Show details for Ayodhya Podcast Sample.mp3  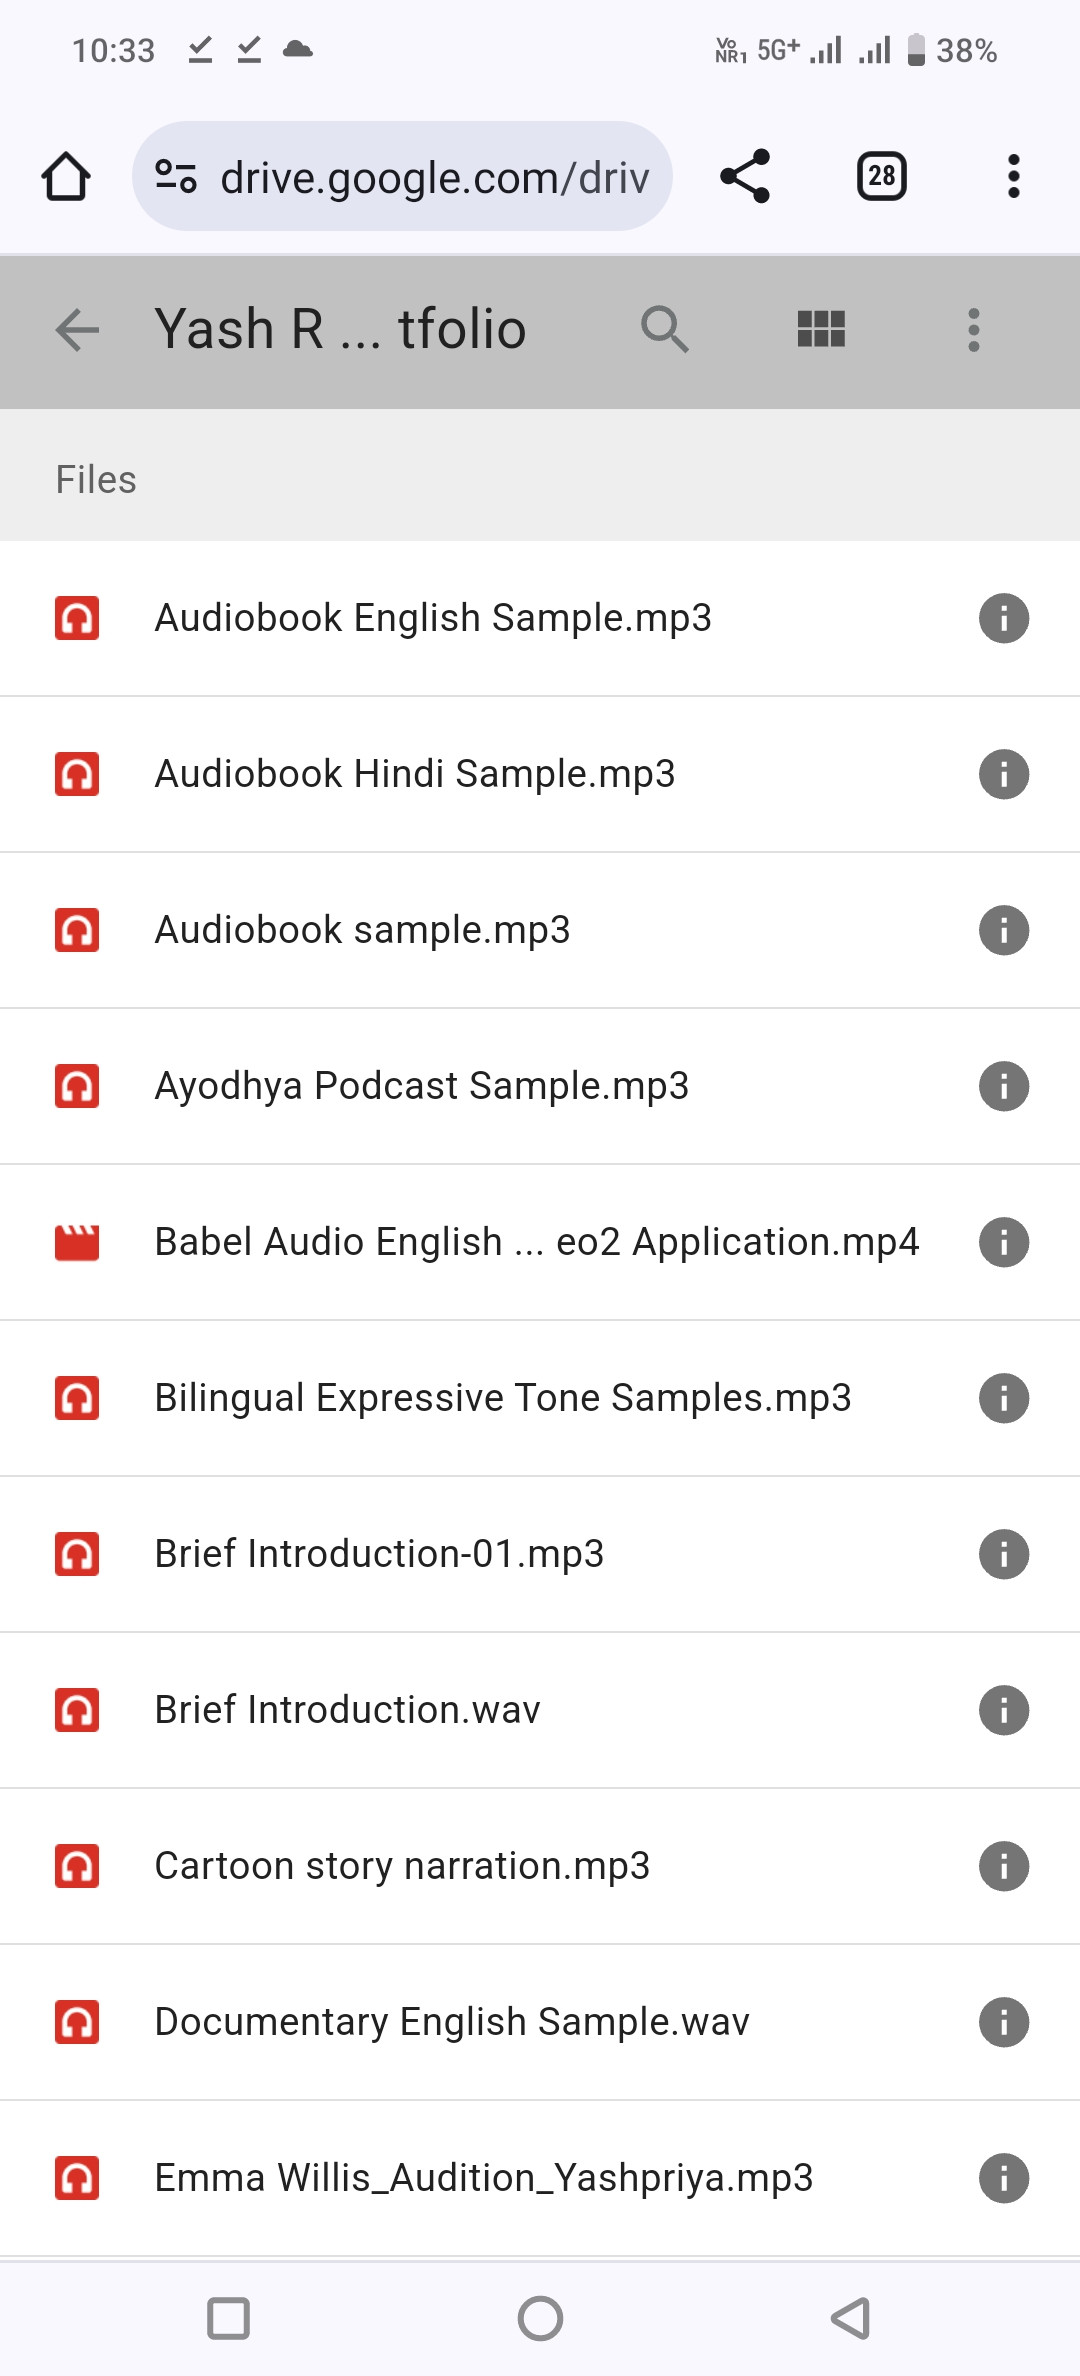tap(1003, 1086)
